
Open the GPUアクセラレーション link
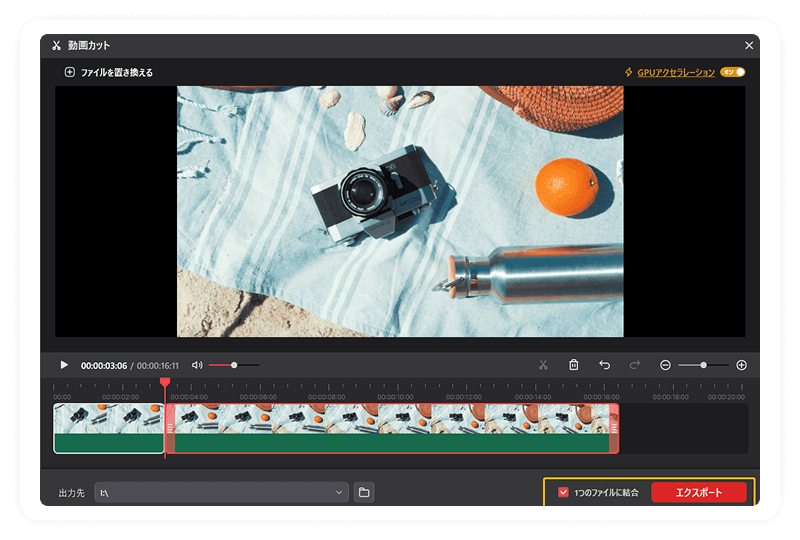point(676,72)
